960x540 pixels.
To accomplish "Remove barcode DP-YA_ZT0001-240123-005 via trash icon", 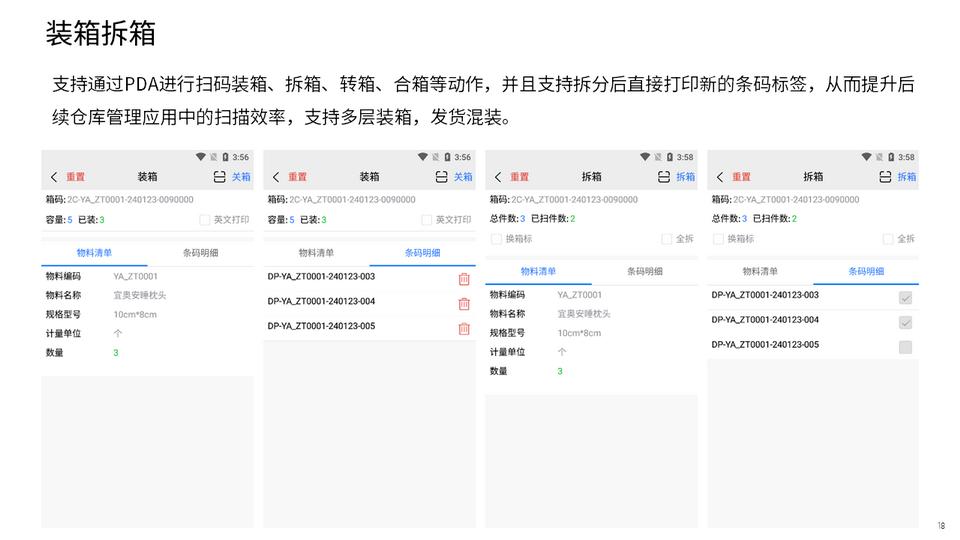I will [x=464, y=329].
